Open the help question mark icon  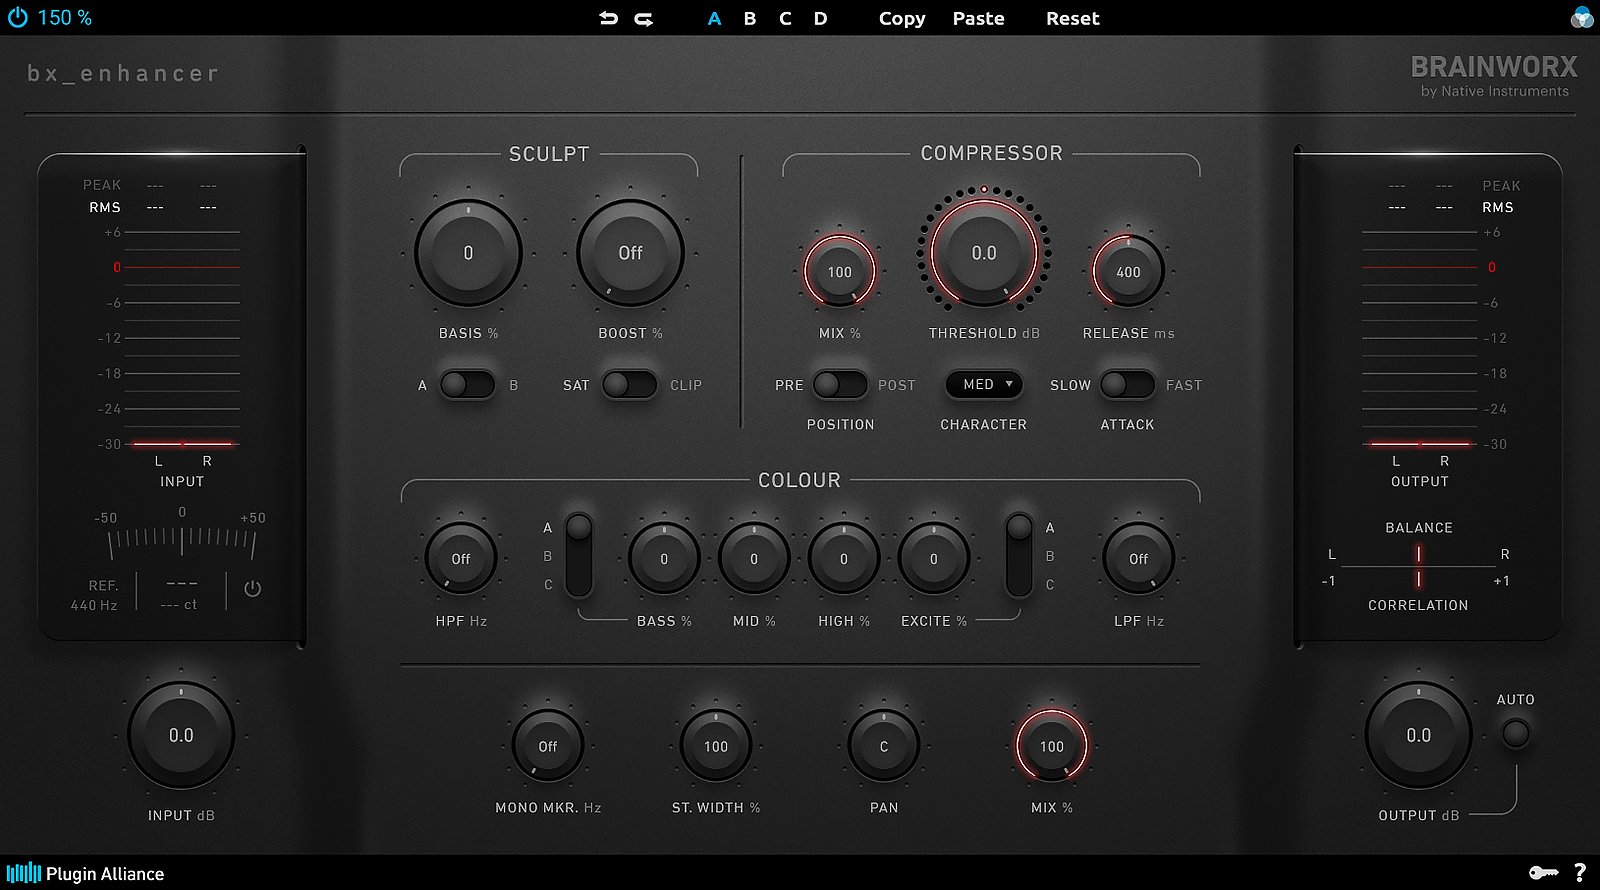click(x=1580, y=873)
